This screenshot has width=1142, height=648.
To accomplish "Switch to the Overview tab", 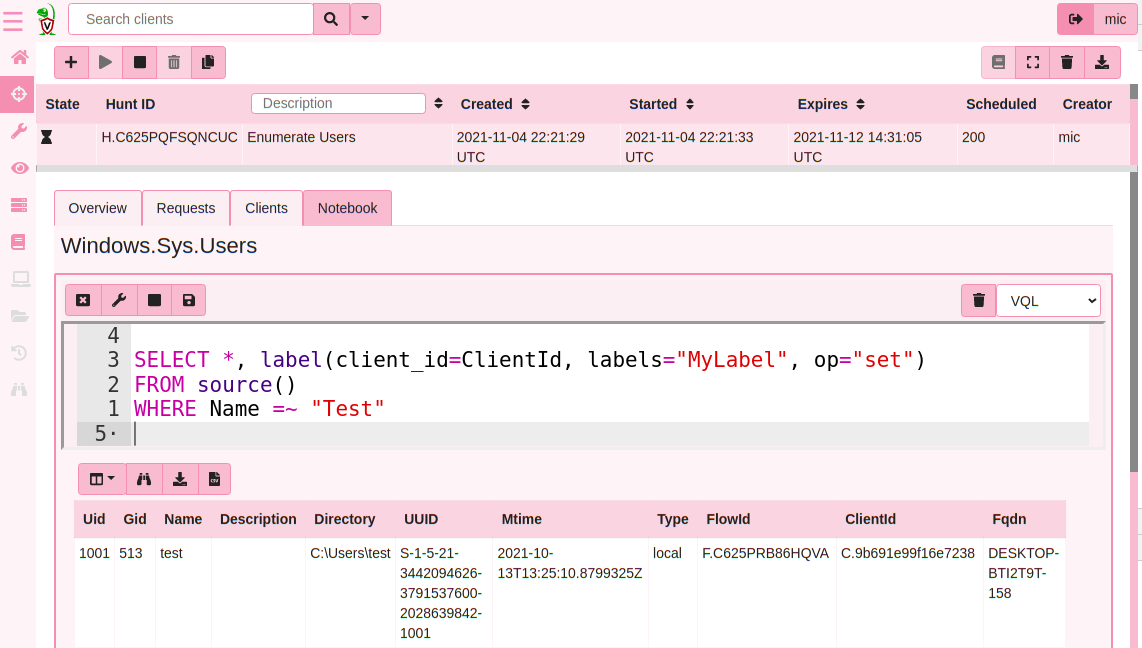I will tap(97, 208).
